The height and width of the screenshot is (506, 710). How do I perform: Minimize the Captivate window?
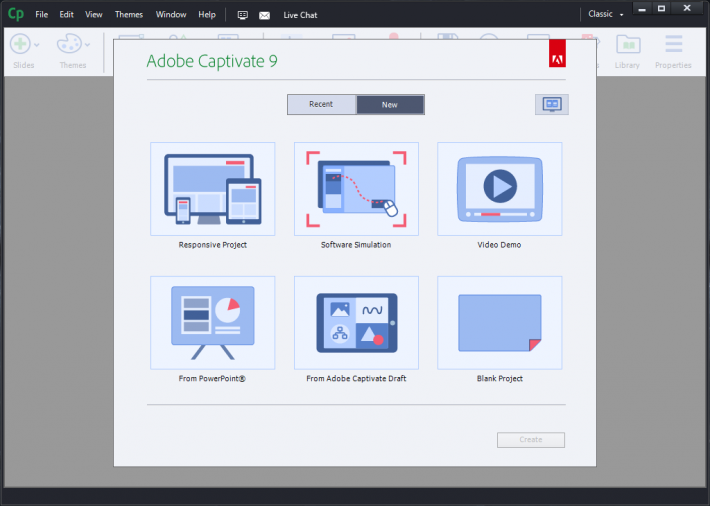[x=642, y=8]
